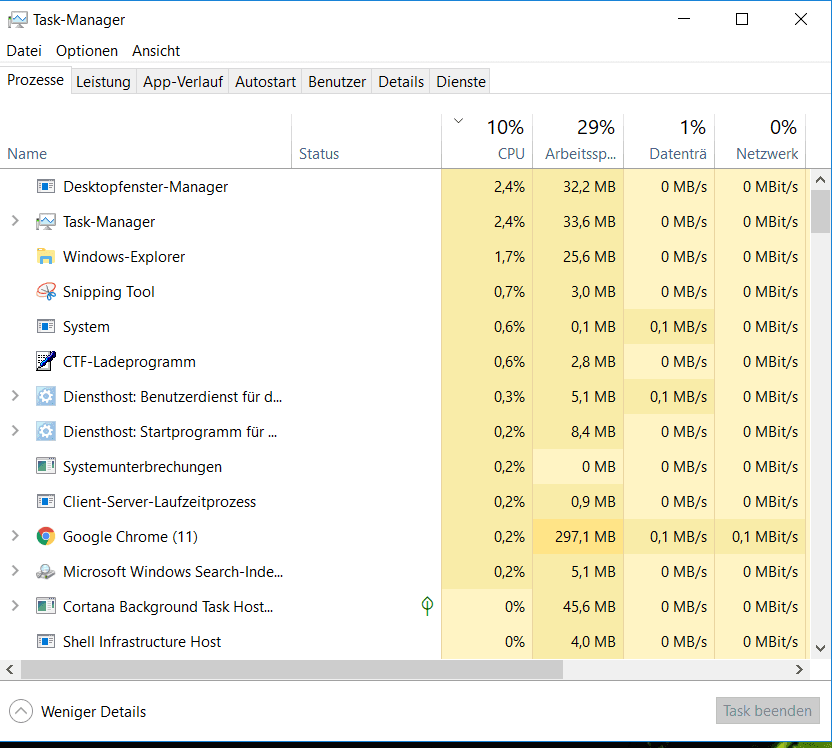Select the Prozesse tab
The height and width of the screenshot is (748, 832).
[x=36, y=80]
